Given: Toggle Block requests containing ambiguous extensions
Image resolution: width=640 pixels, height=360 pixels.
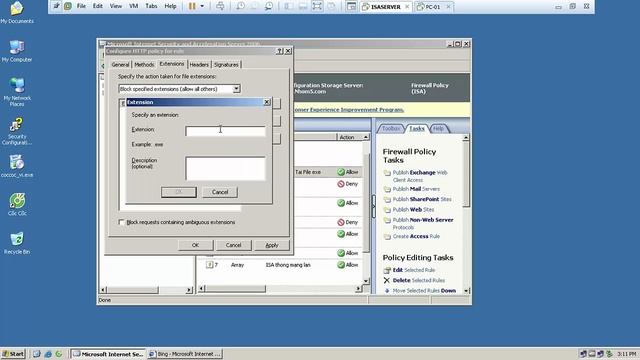Looking at the screenshot, I should (122, 222).
